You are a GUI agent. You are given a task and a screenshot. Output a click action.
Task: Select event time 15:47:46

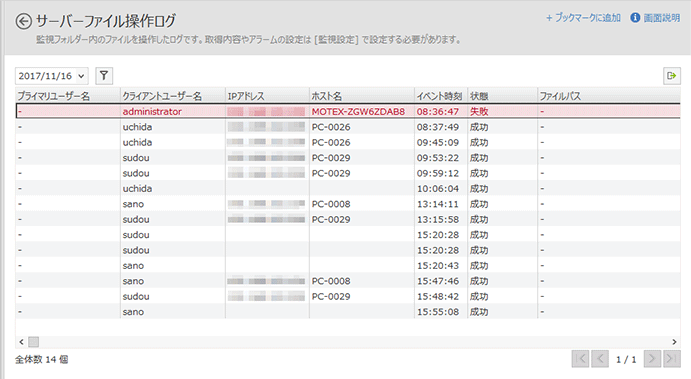[438, 281]
